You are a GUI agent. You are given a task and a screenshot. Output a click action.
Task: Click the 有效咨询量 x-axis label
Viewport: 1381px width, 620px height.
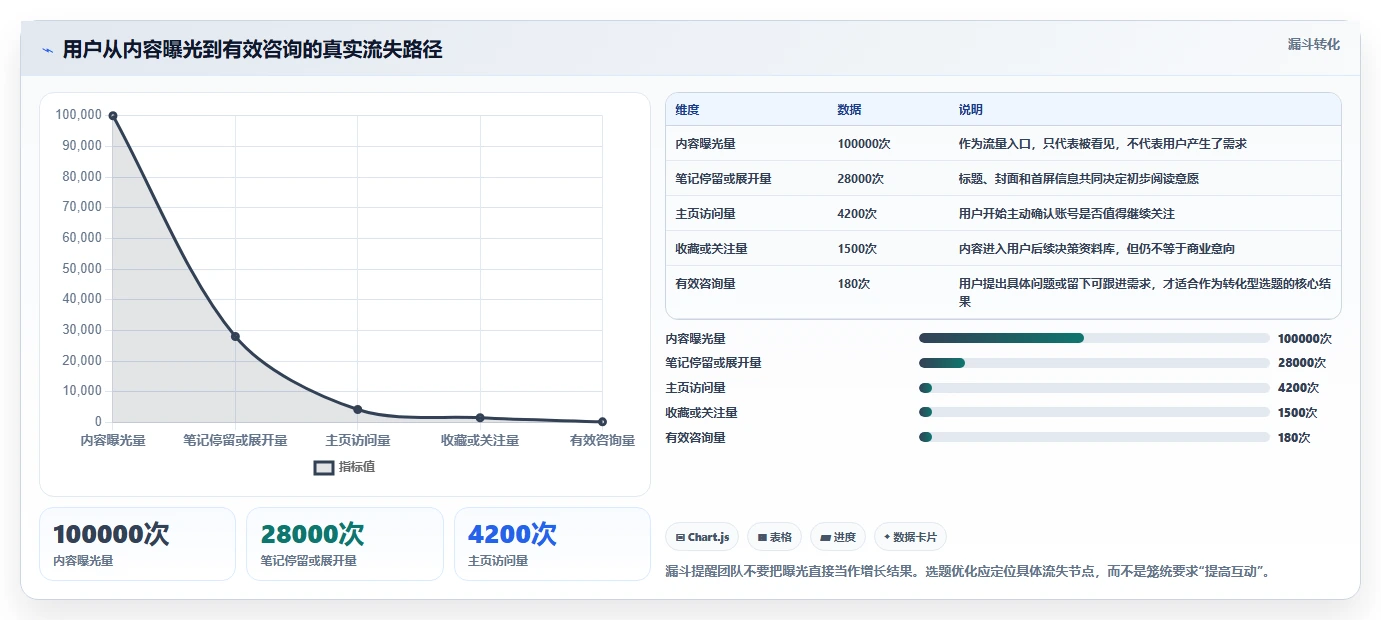click(x=602, y=440)
